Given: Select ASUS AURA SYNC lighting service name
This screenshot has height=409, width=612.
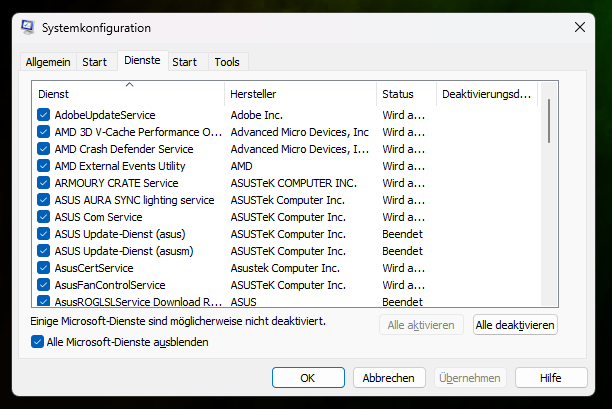Looking at the screenshot, I should click(x=134, y=200).
